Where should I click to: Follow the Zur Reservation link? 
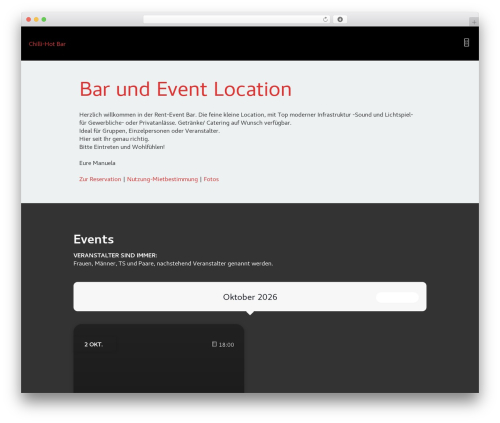(x=100, y=179)
